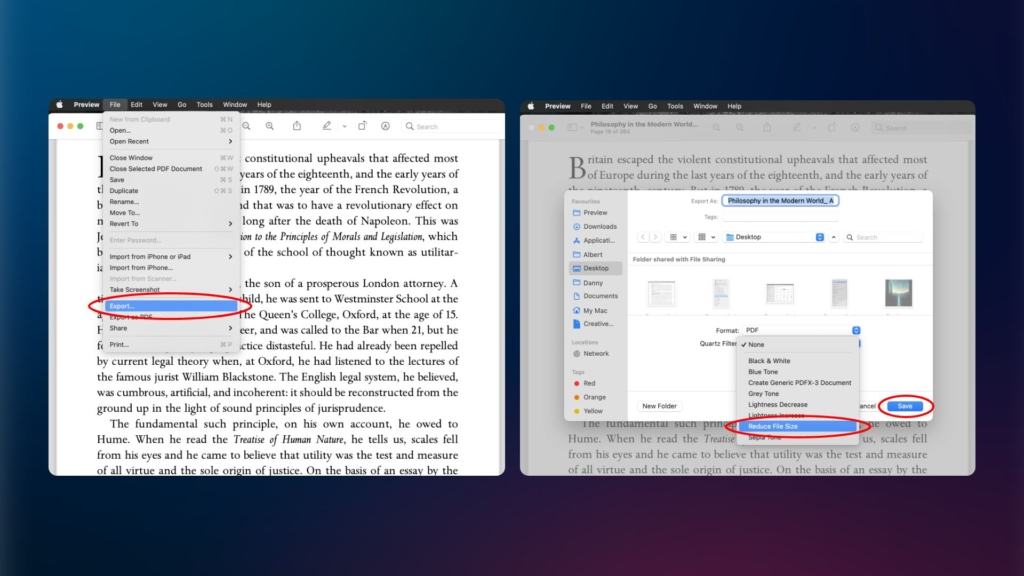Select the Red tag in sidebar
The height and width of the screenshot is (576, 1024).
pyautogui.click(x=584, y=383)
